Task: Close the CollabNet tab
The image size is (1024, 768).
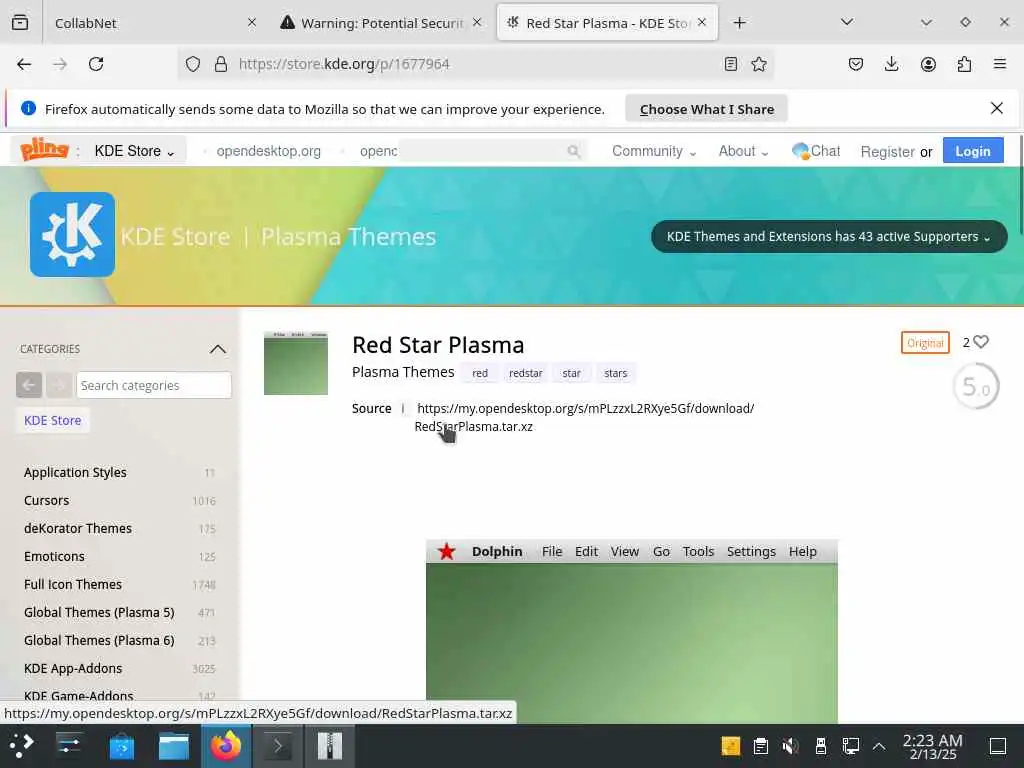Action: click(252, 23)
